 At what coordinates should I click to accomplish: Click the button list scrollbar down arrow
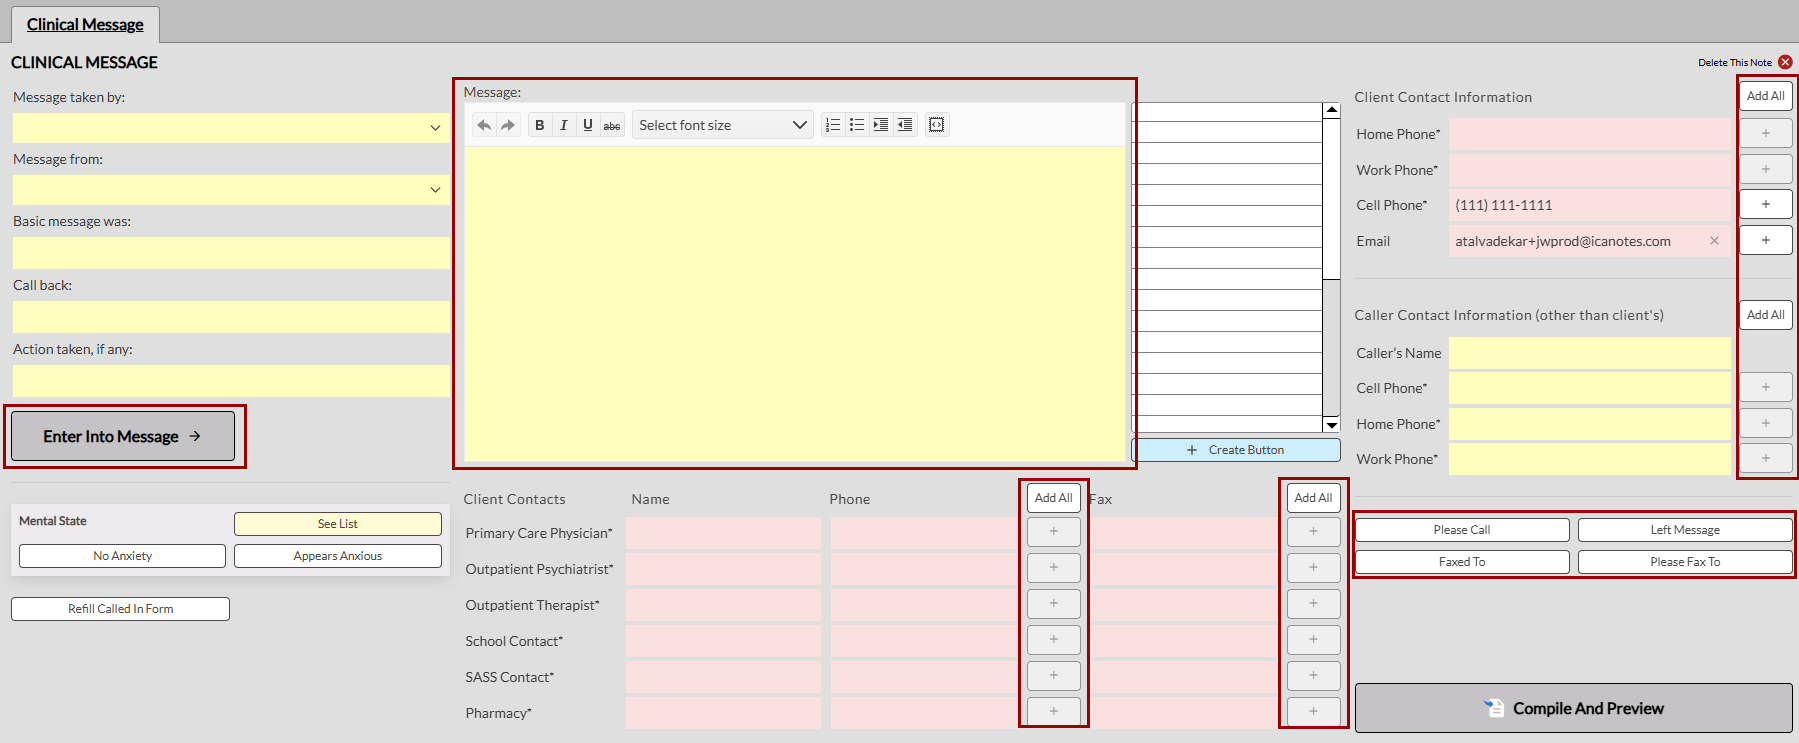tap(1332, 425)
